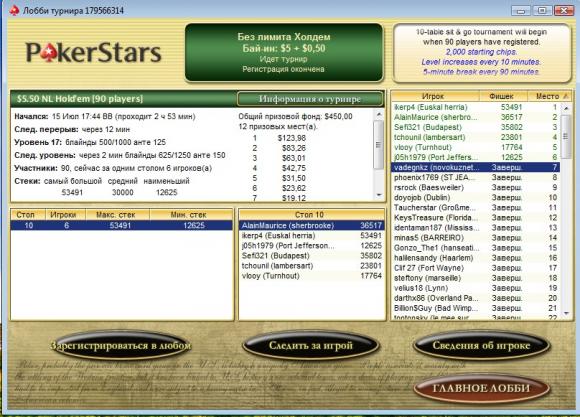Open the Информация о турнире button
Viewport: 580px width, 417px height.
coord(310,99)
